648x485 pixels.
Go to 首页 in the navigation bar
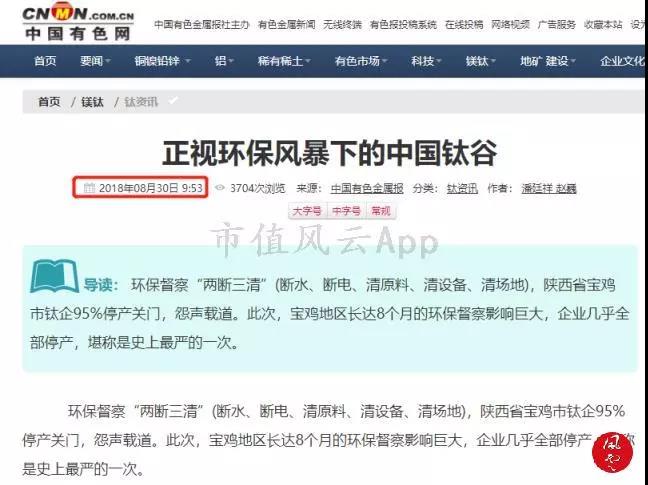click(45, 62)
